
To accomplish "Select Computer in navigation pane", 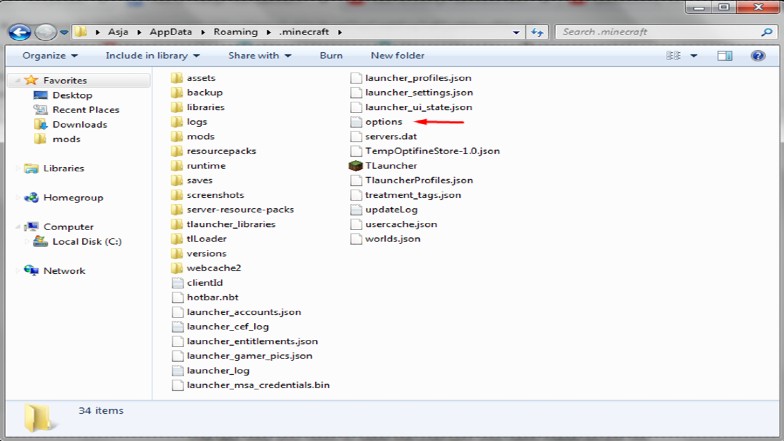I will 68,227.
